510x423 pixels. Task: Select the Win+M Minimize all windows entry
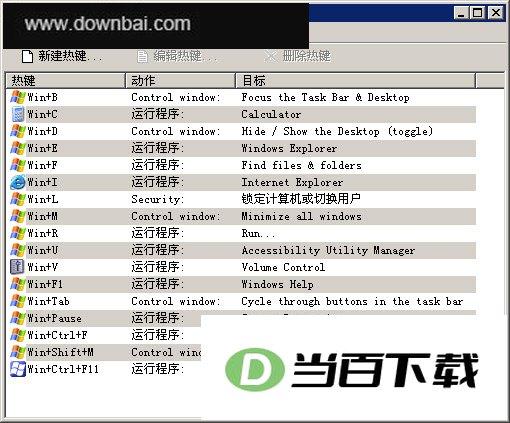pos(243,216)
